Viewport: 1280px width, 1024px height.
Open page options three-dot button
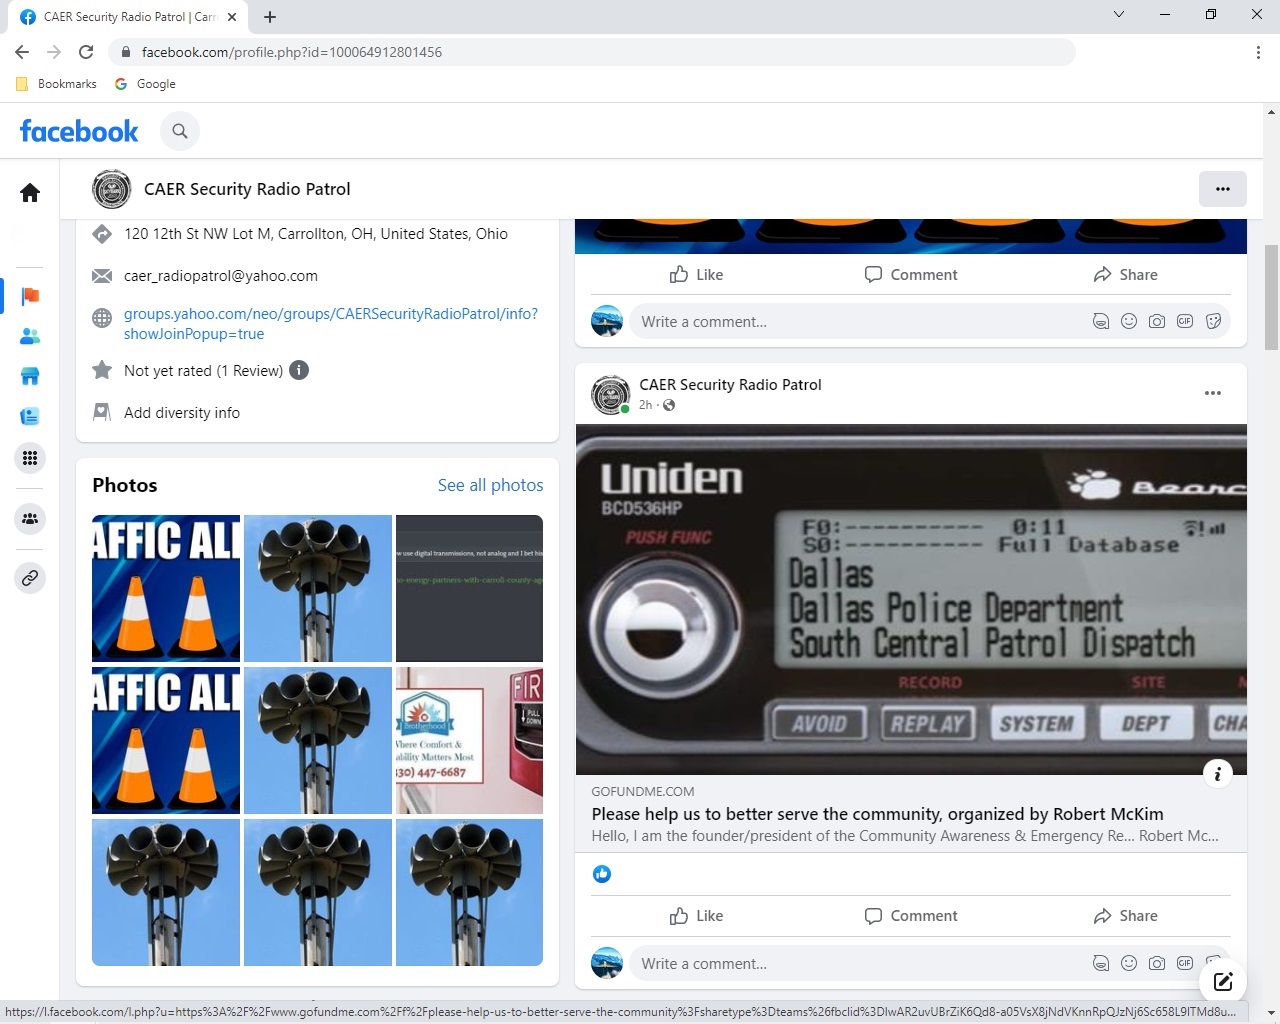pos(1223,189)
